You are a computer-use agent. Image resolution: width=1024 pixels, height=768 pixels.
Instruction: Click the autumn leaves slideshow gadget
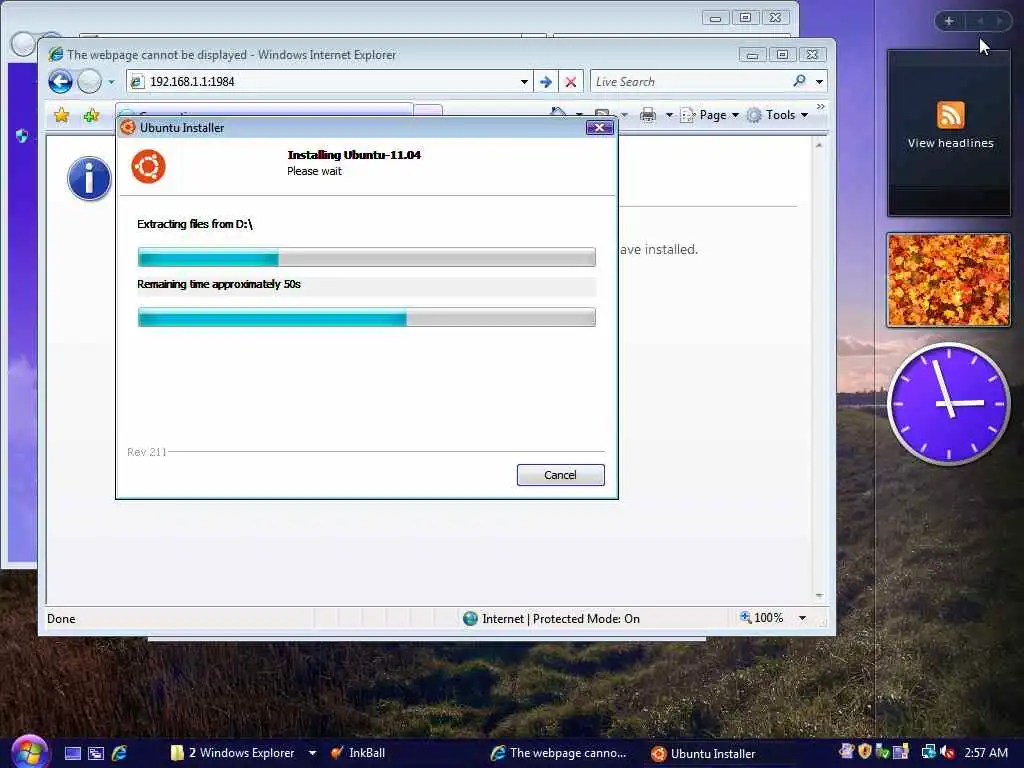[949, 280]
